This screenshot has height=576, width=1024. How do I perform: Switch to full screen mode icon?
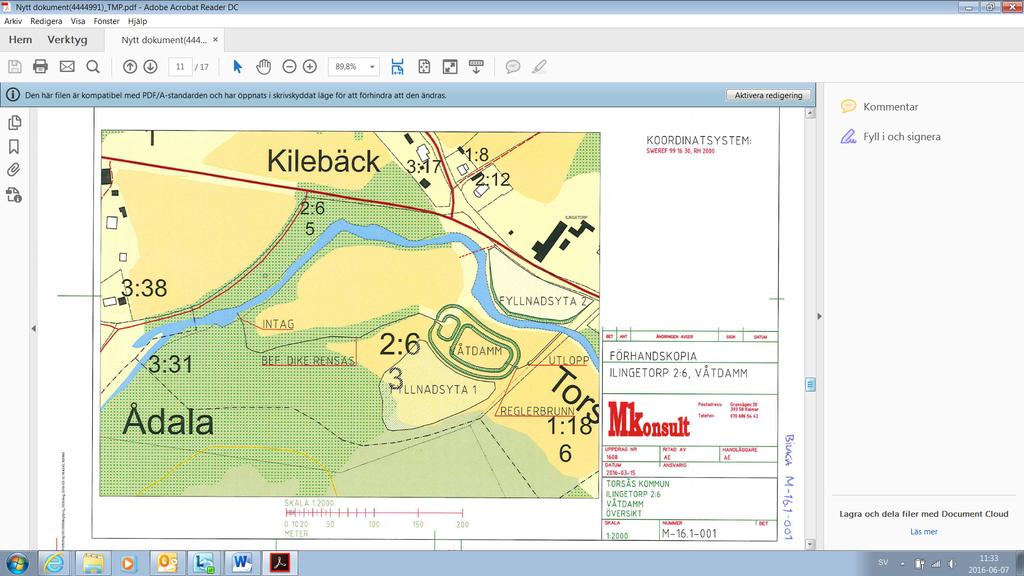[450, 67]
